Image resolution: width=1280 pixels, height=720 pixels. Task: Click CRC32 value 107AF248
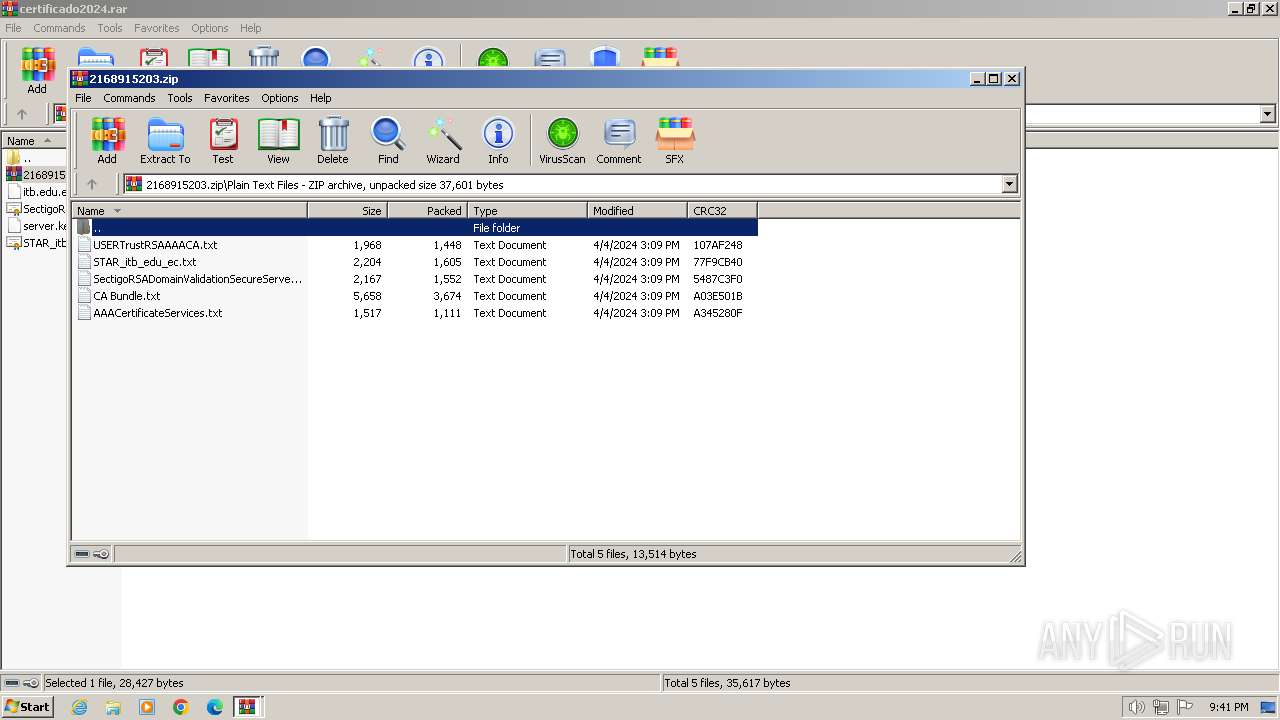click(718, 245)
